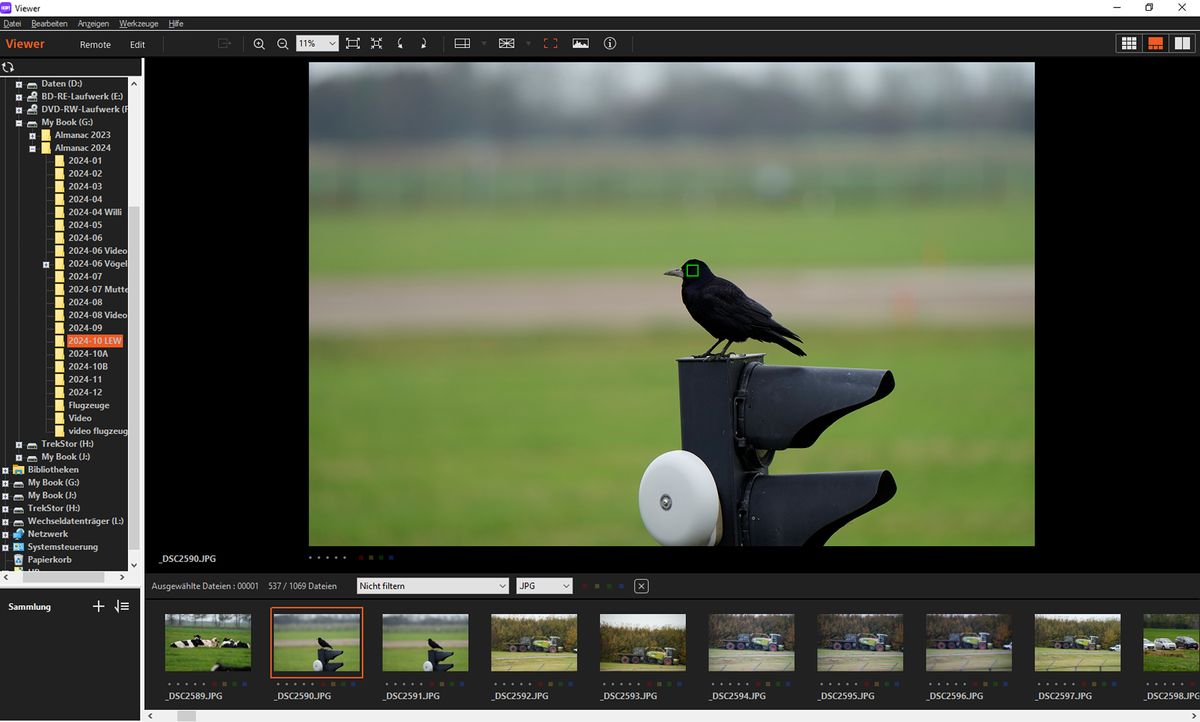Switch to thumbnail grid view

(x=1128, y=43)
